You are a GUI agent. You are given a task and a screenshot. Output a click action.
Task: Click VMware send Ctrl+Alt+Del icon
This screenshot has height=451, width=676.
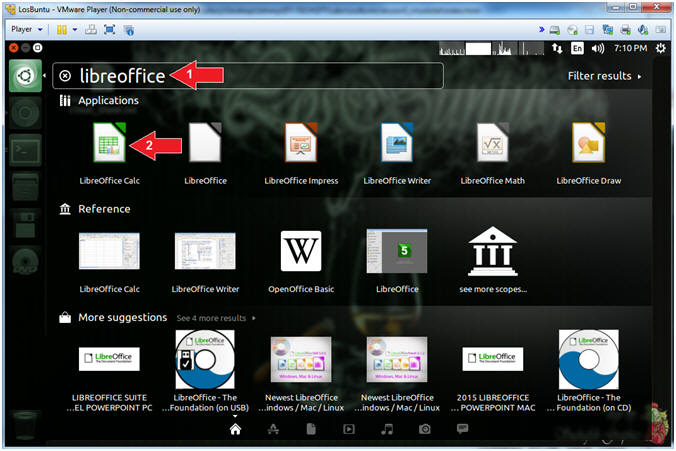91,29
